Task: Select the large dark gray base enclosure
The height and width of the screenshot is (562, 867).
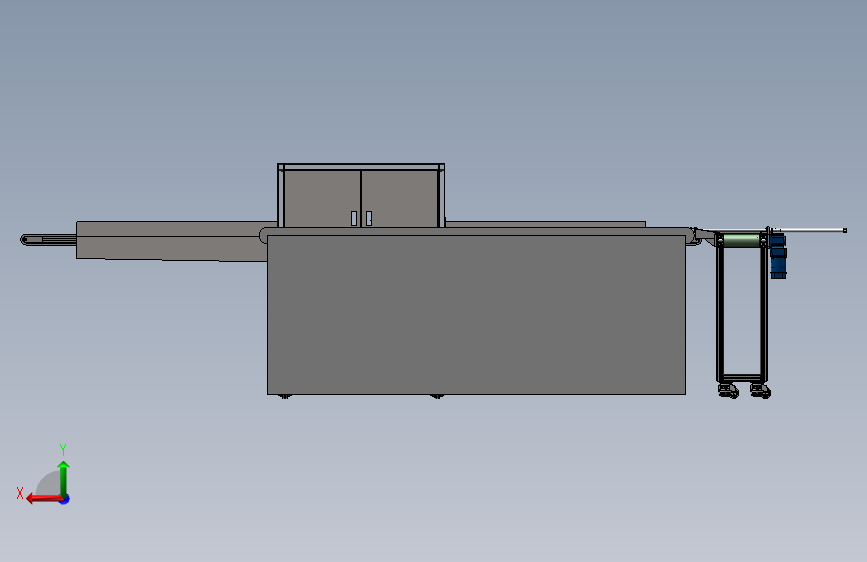Action: point(476,315)
